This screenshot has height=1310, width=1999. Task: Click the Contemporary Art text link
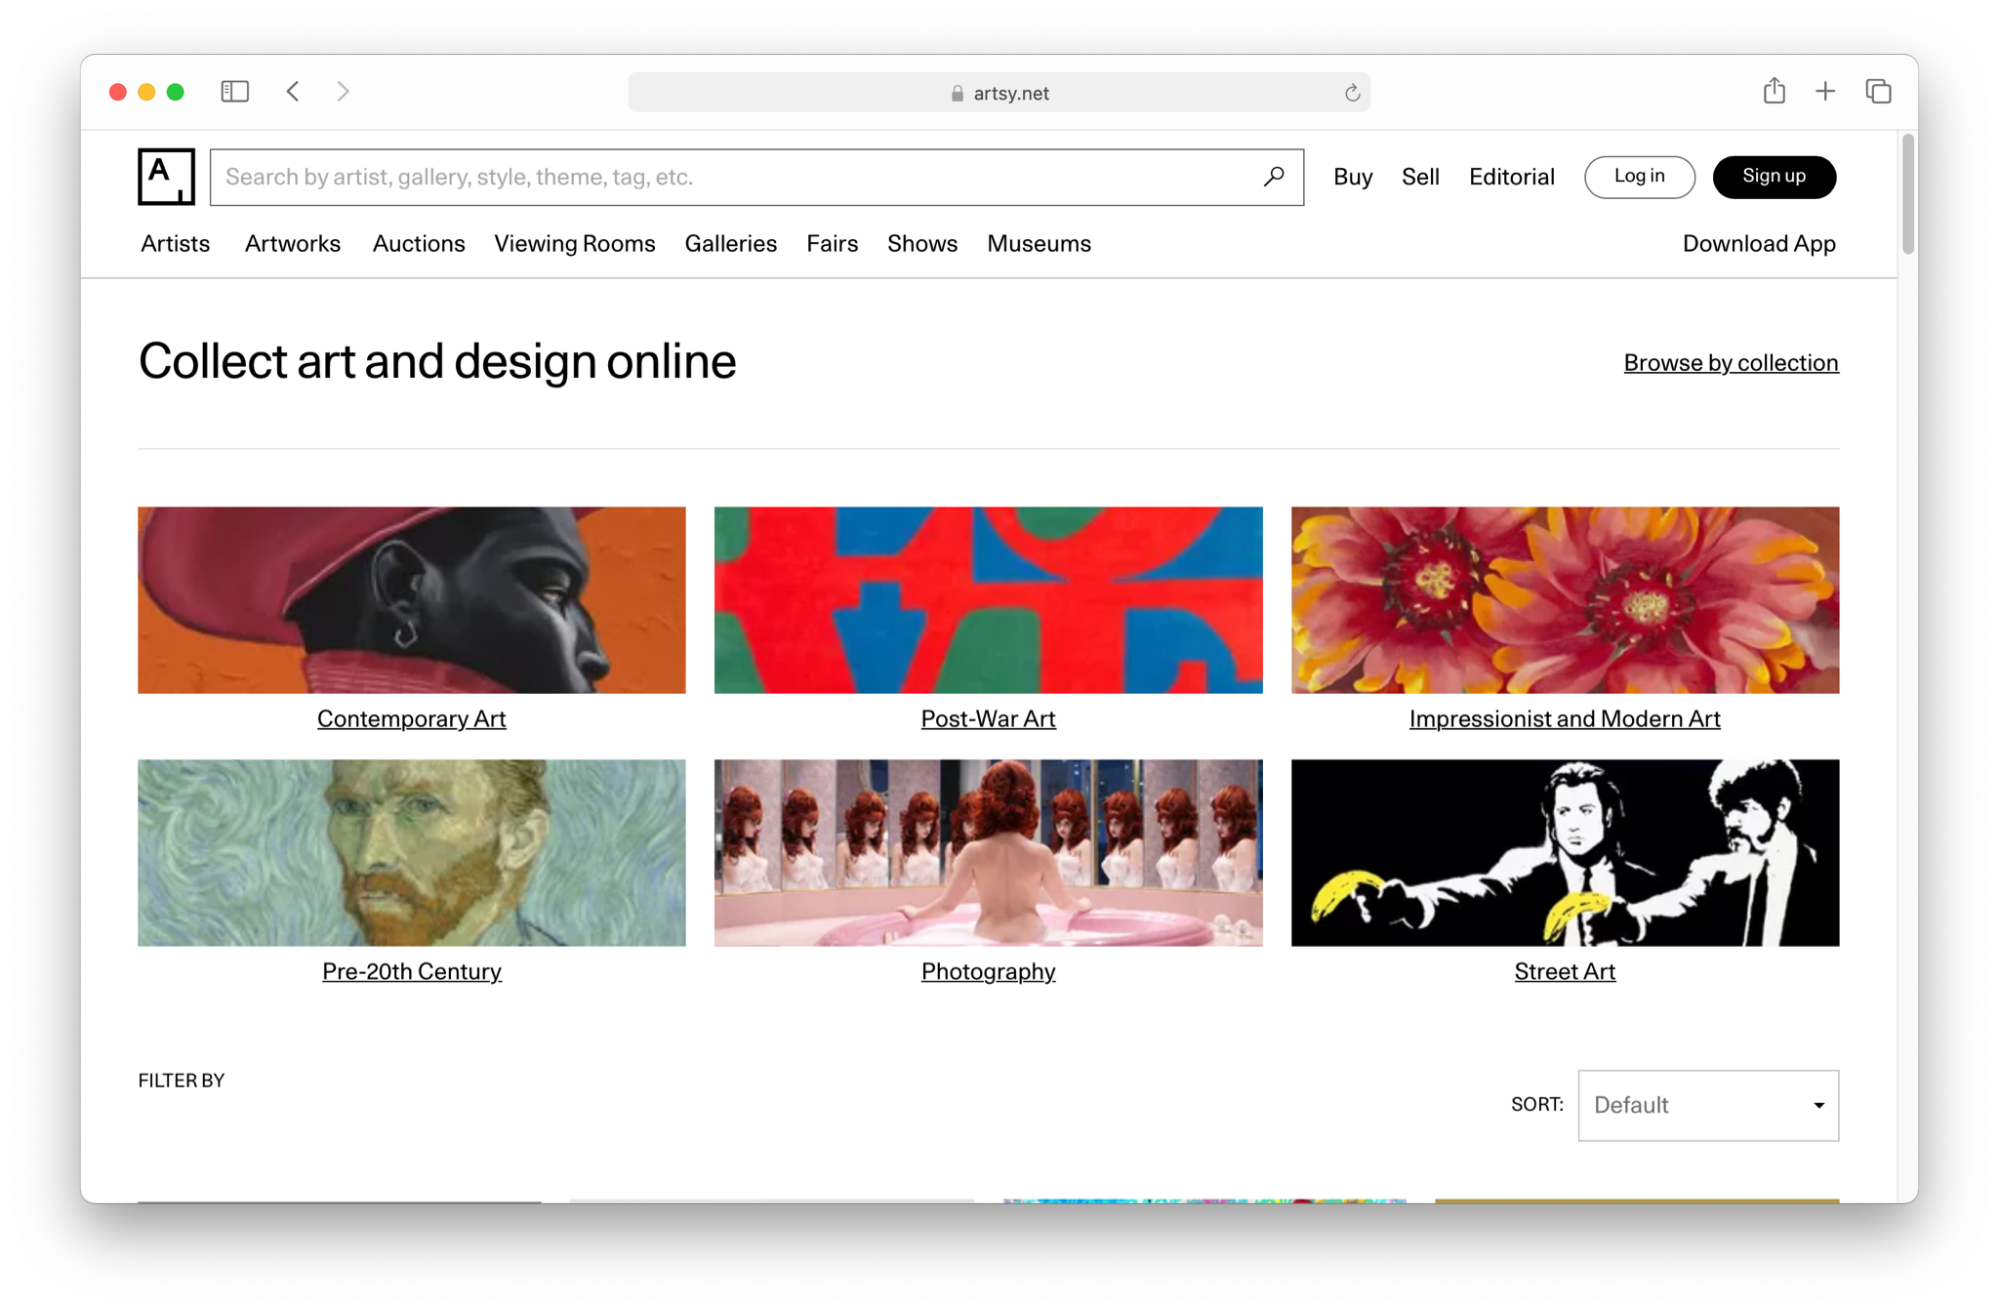tap(412, 719)
